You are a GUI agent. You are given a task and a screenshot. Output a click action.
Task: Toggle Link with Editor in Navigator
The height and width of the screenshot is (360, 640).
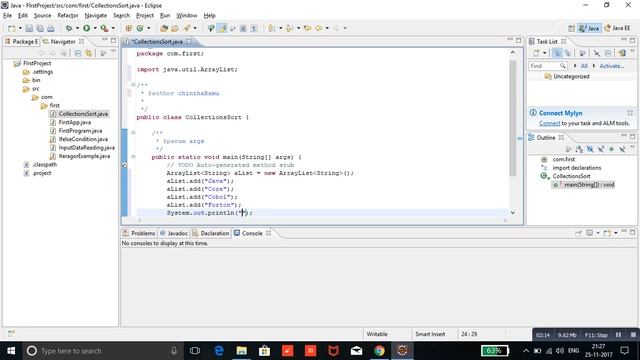89,53
